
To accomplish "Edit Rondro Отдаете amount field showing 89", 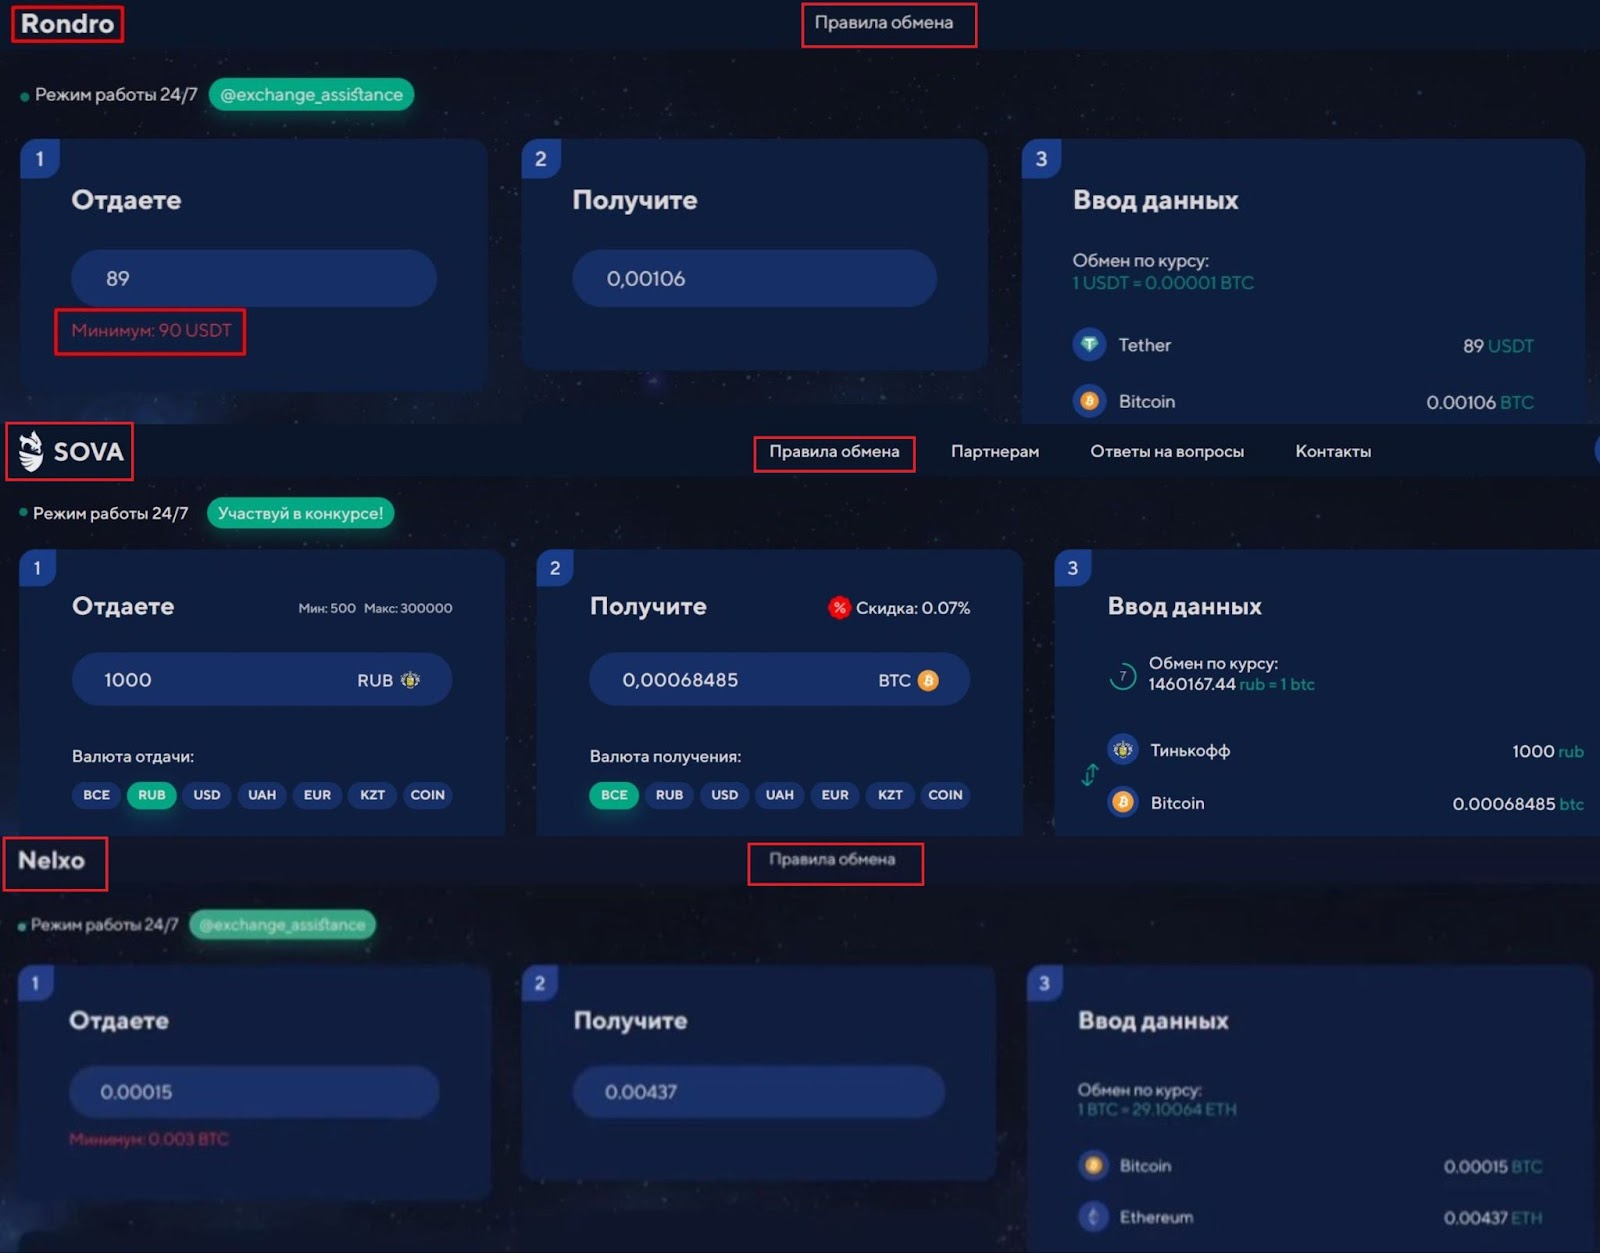I will [x=254, y=278].
